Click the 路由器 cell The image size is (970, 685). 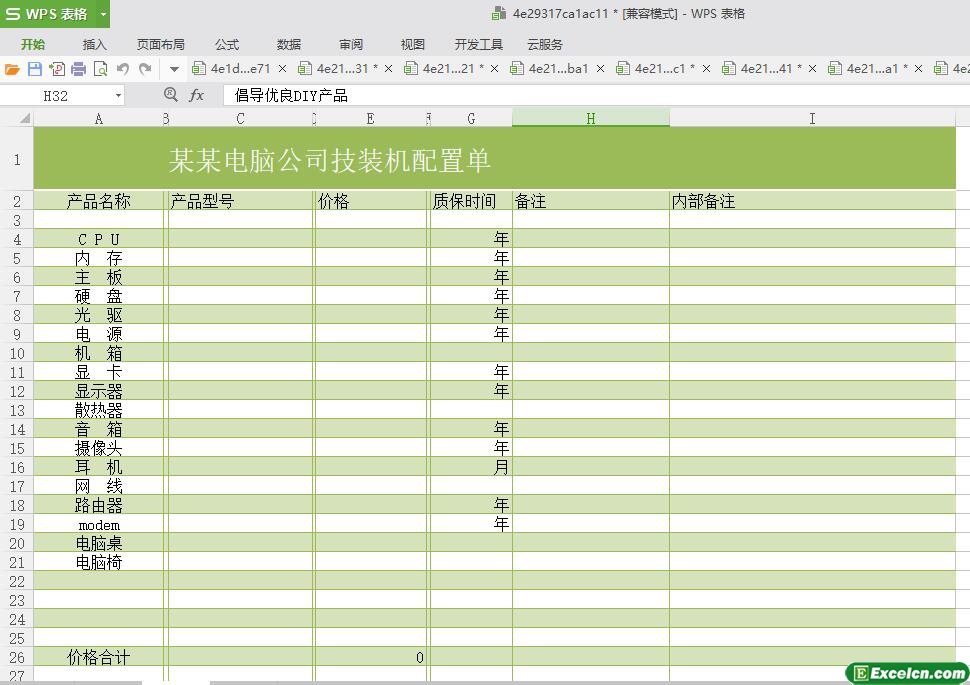click(99, 505)
